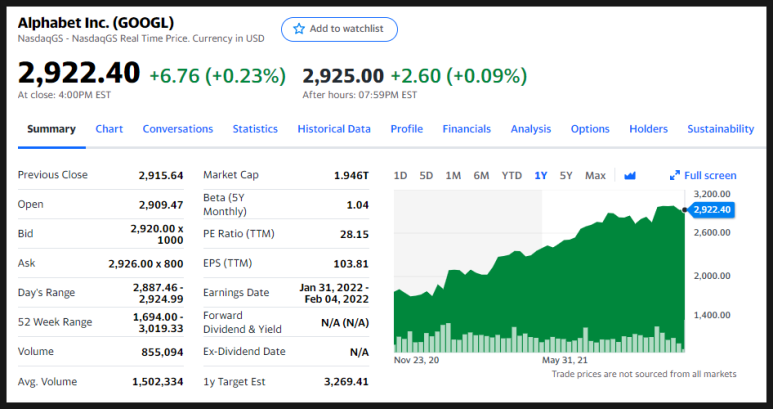Screen dimensions: 773x409
Task: Select the 1M chart range
Action: coord(453,175)
